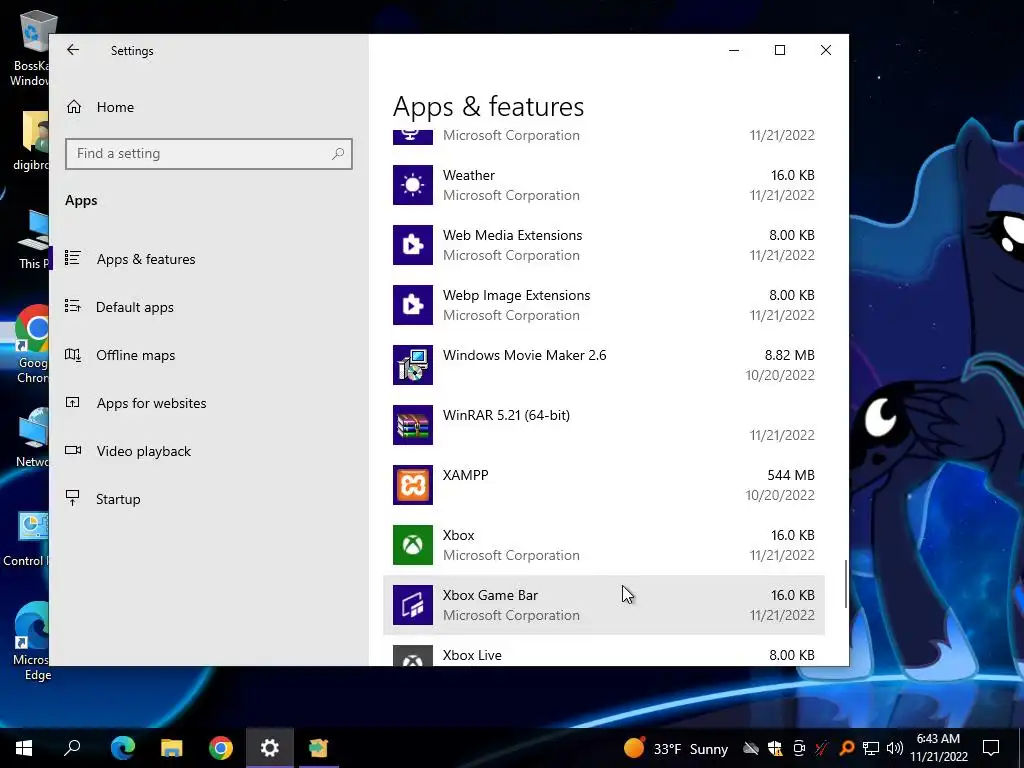
Task: Select the XAMPP app icon
Action: (x=413, y=485)
